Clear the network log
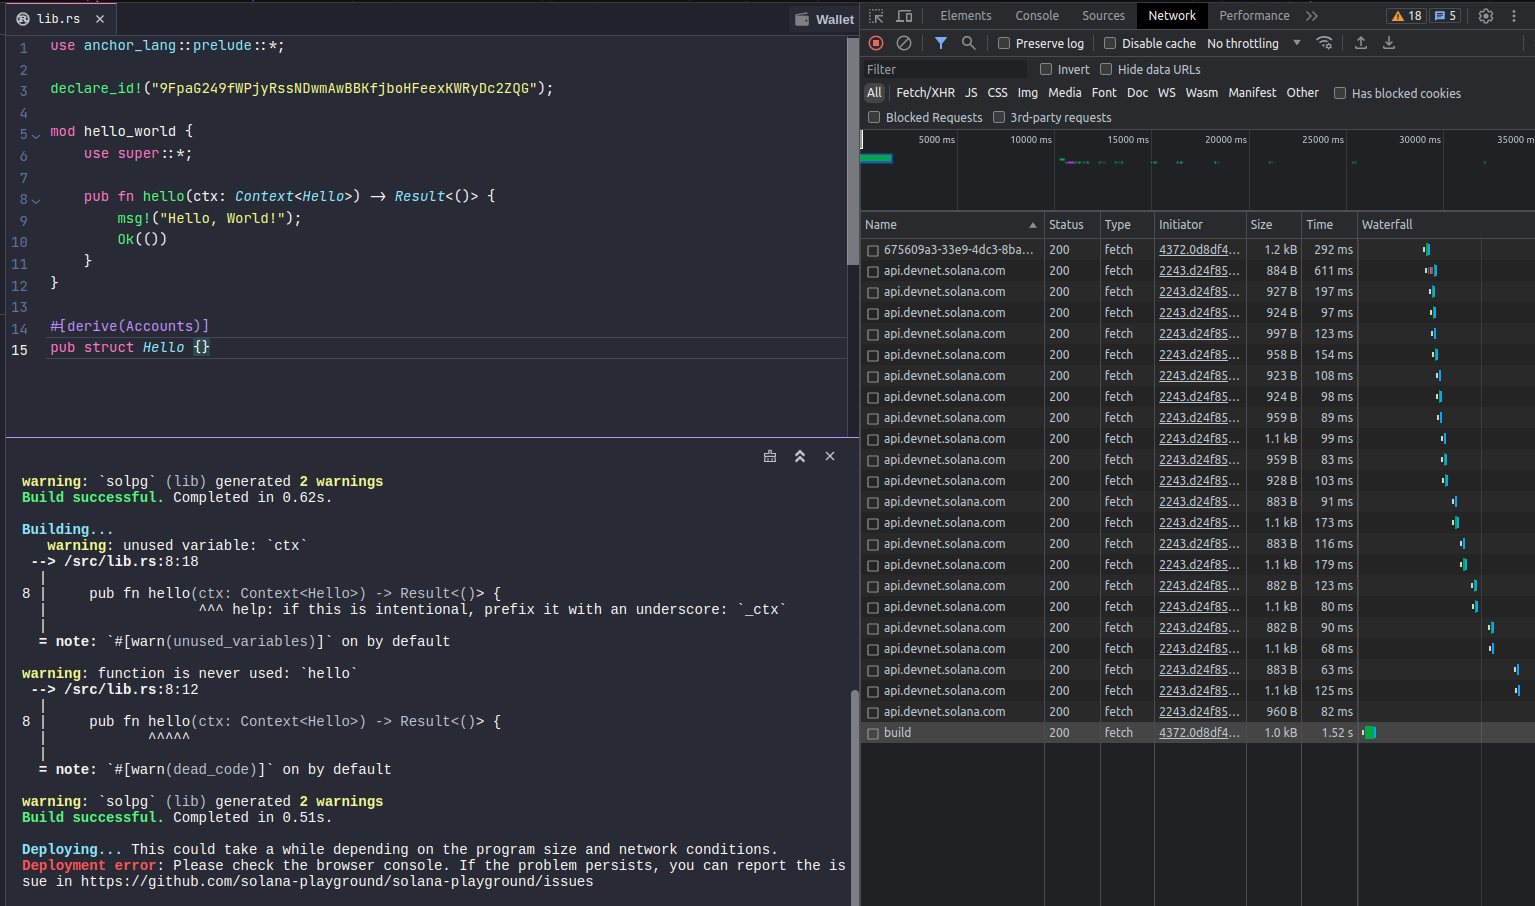1535x906 pixels. [904, 43]
